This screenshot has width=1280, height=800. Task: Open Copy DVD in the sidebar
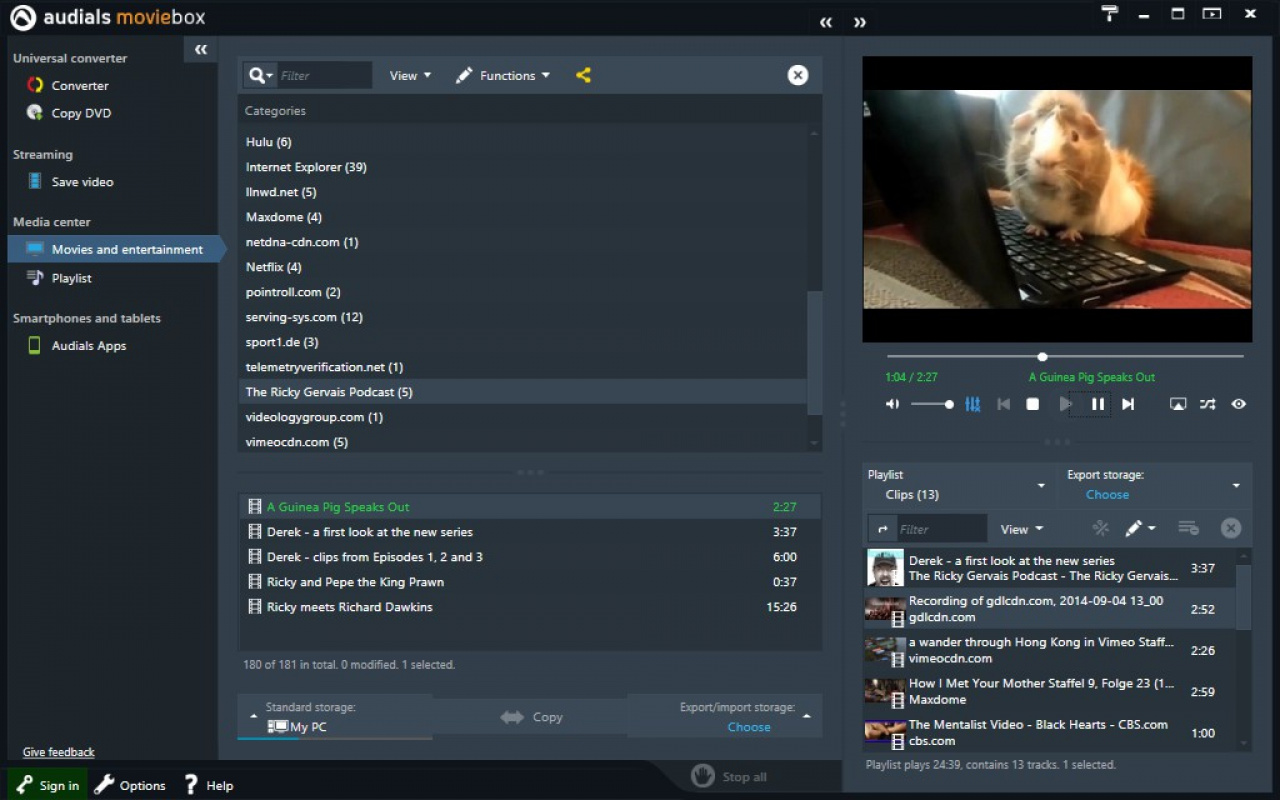pyautogui.click(x=80, y=113)
